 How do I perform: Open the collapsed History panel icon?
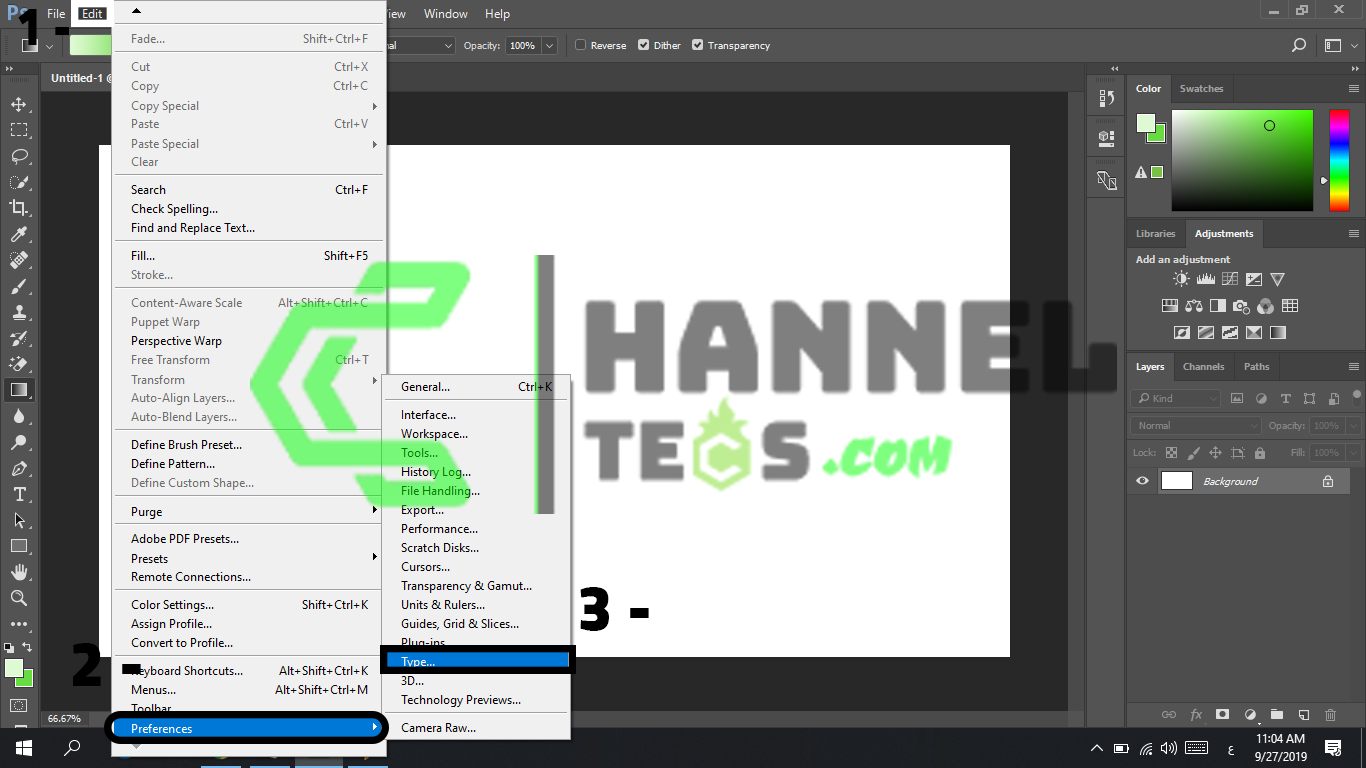pyautogui.click(x=1106, y=98)
